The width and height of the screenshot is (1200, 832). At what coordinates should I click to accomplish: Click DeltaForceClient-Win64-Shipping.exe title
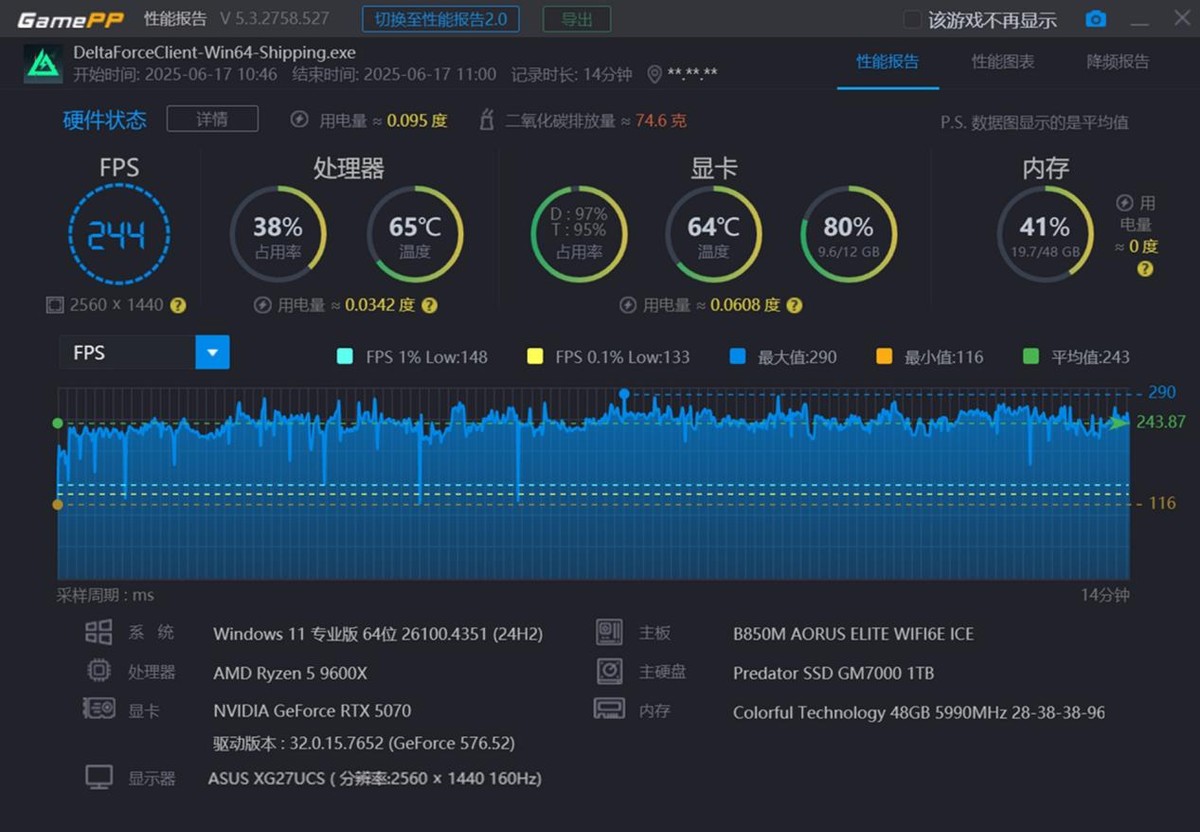coord(214,52)
